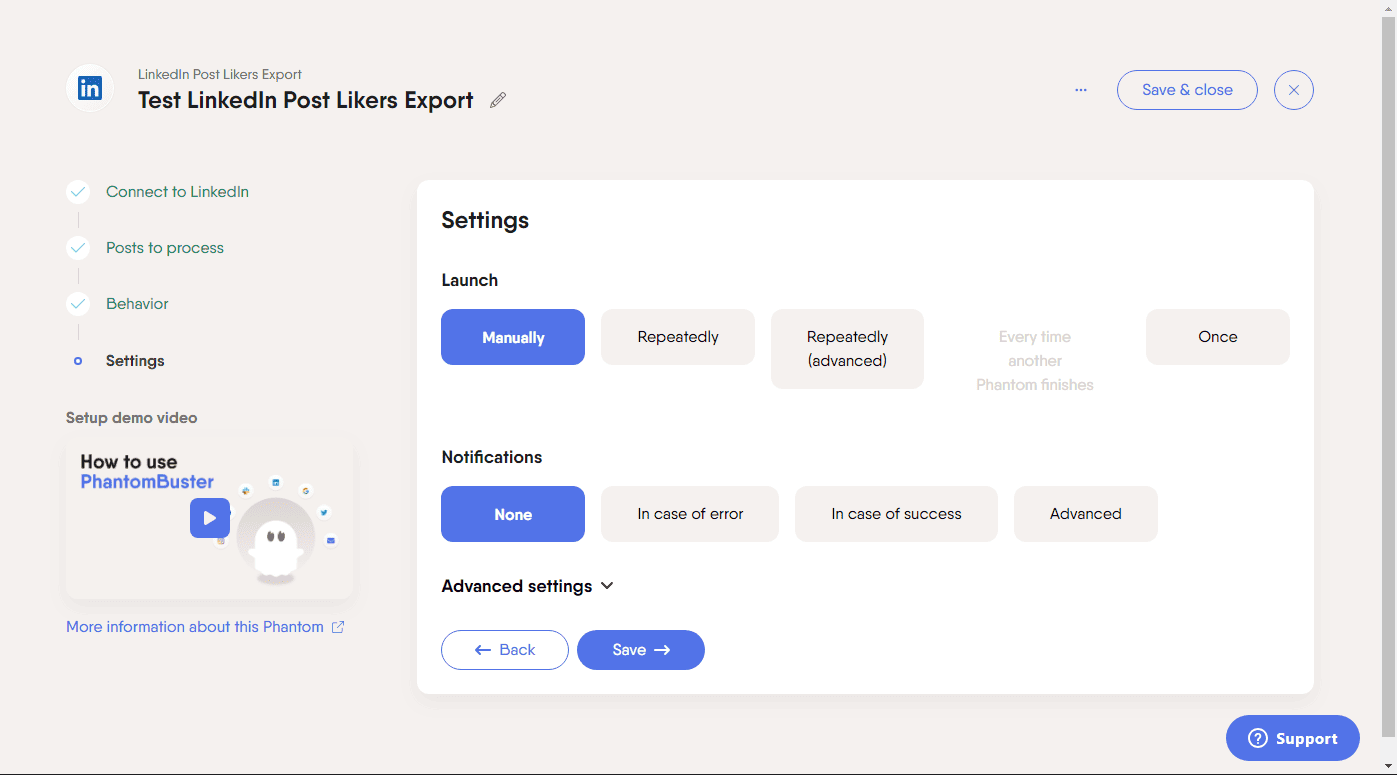Open the Support chat button
1397x775 pixels.
tap(1293, 738)
